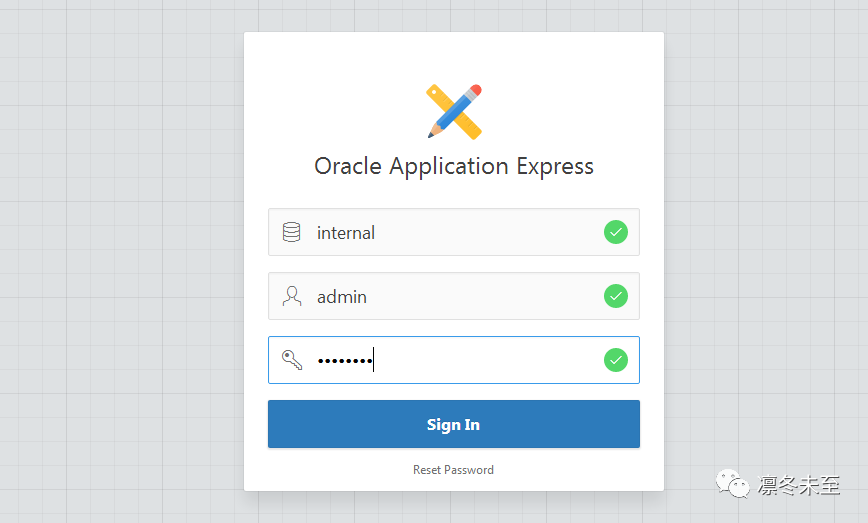868x523 pixels.
Task: Click the green checkmark in workspace field
Action: pos(616,232)
